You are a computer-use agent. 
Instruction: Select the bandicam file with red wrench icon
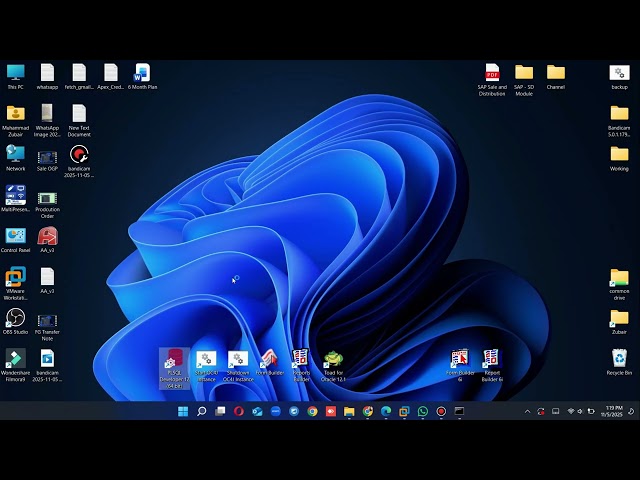79,162
